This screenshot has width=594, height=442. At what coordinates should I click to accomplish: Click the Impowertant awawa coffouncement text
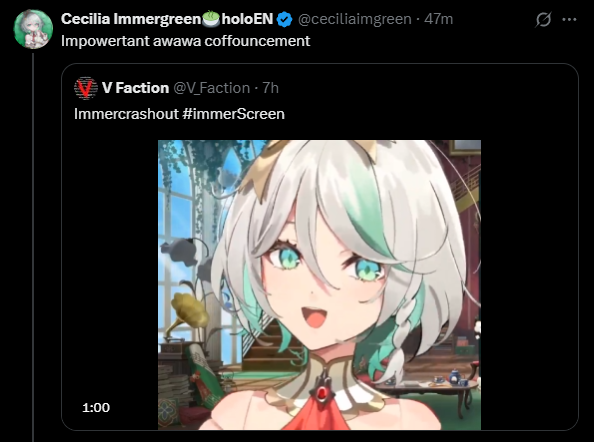[185, 41]
